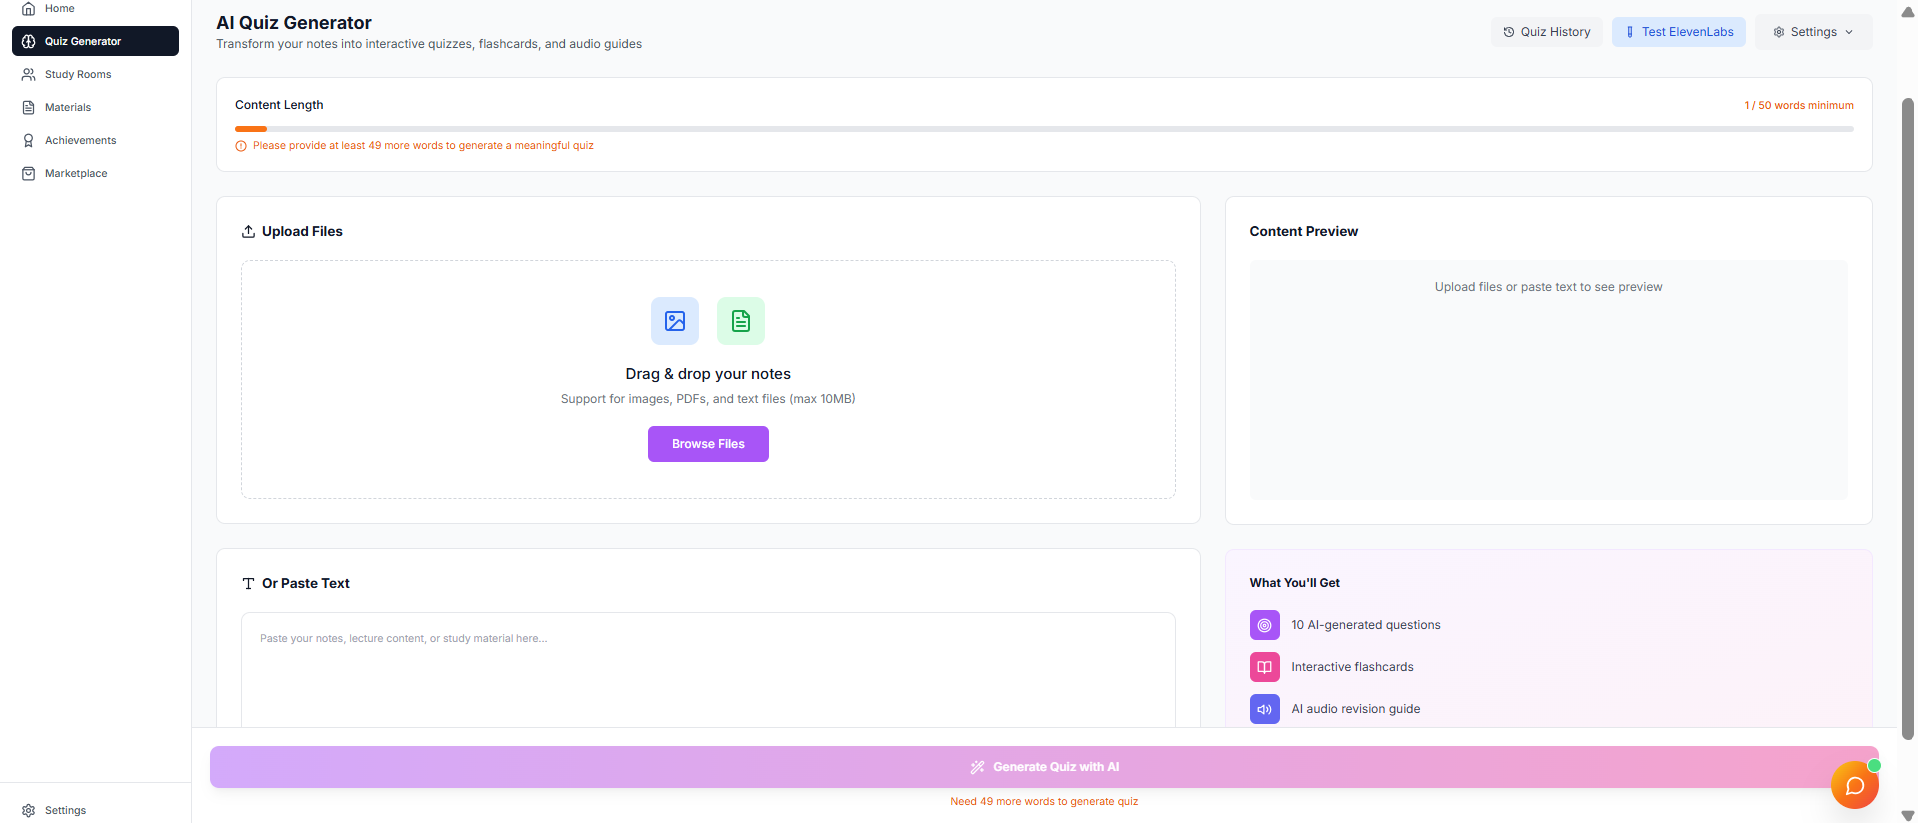
Task: Click the gear icon beside the sidebar Settings label
Action: [29, 810]
